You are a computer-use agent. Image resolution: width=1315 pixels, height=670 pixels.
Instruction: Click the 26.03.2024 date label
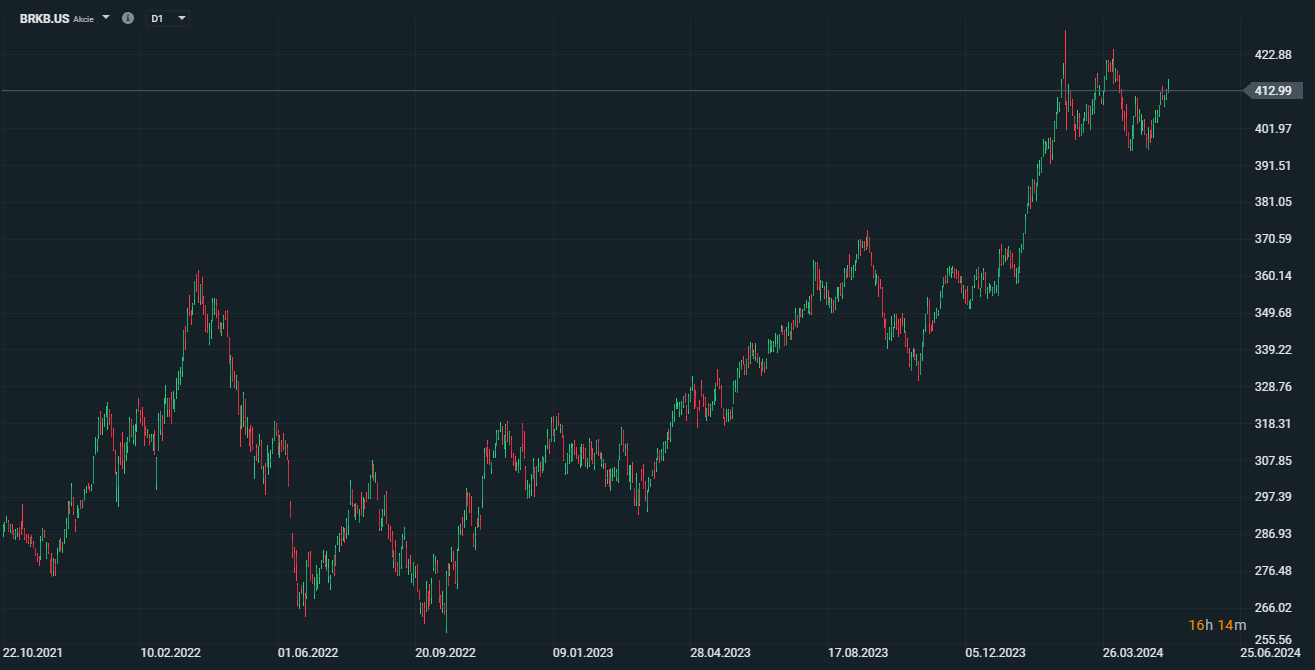(1133, 653)
